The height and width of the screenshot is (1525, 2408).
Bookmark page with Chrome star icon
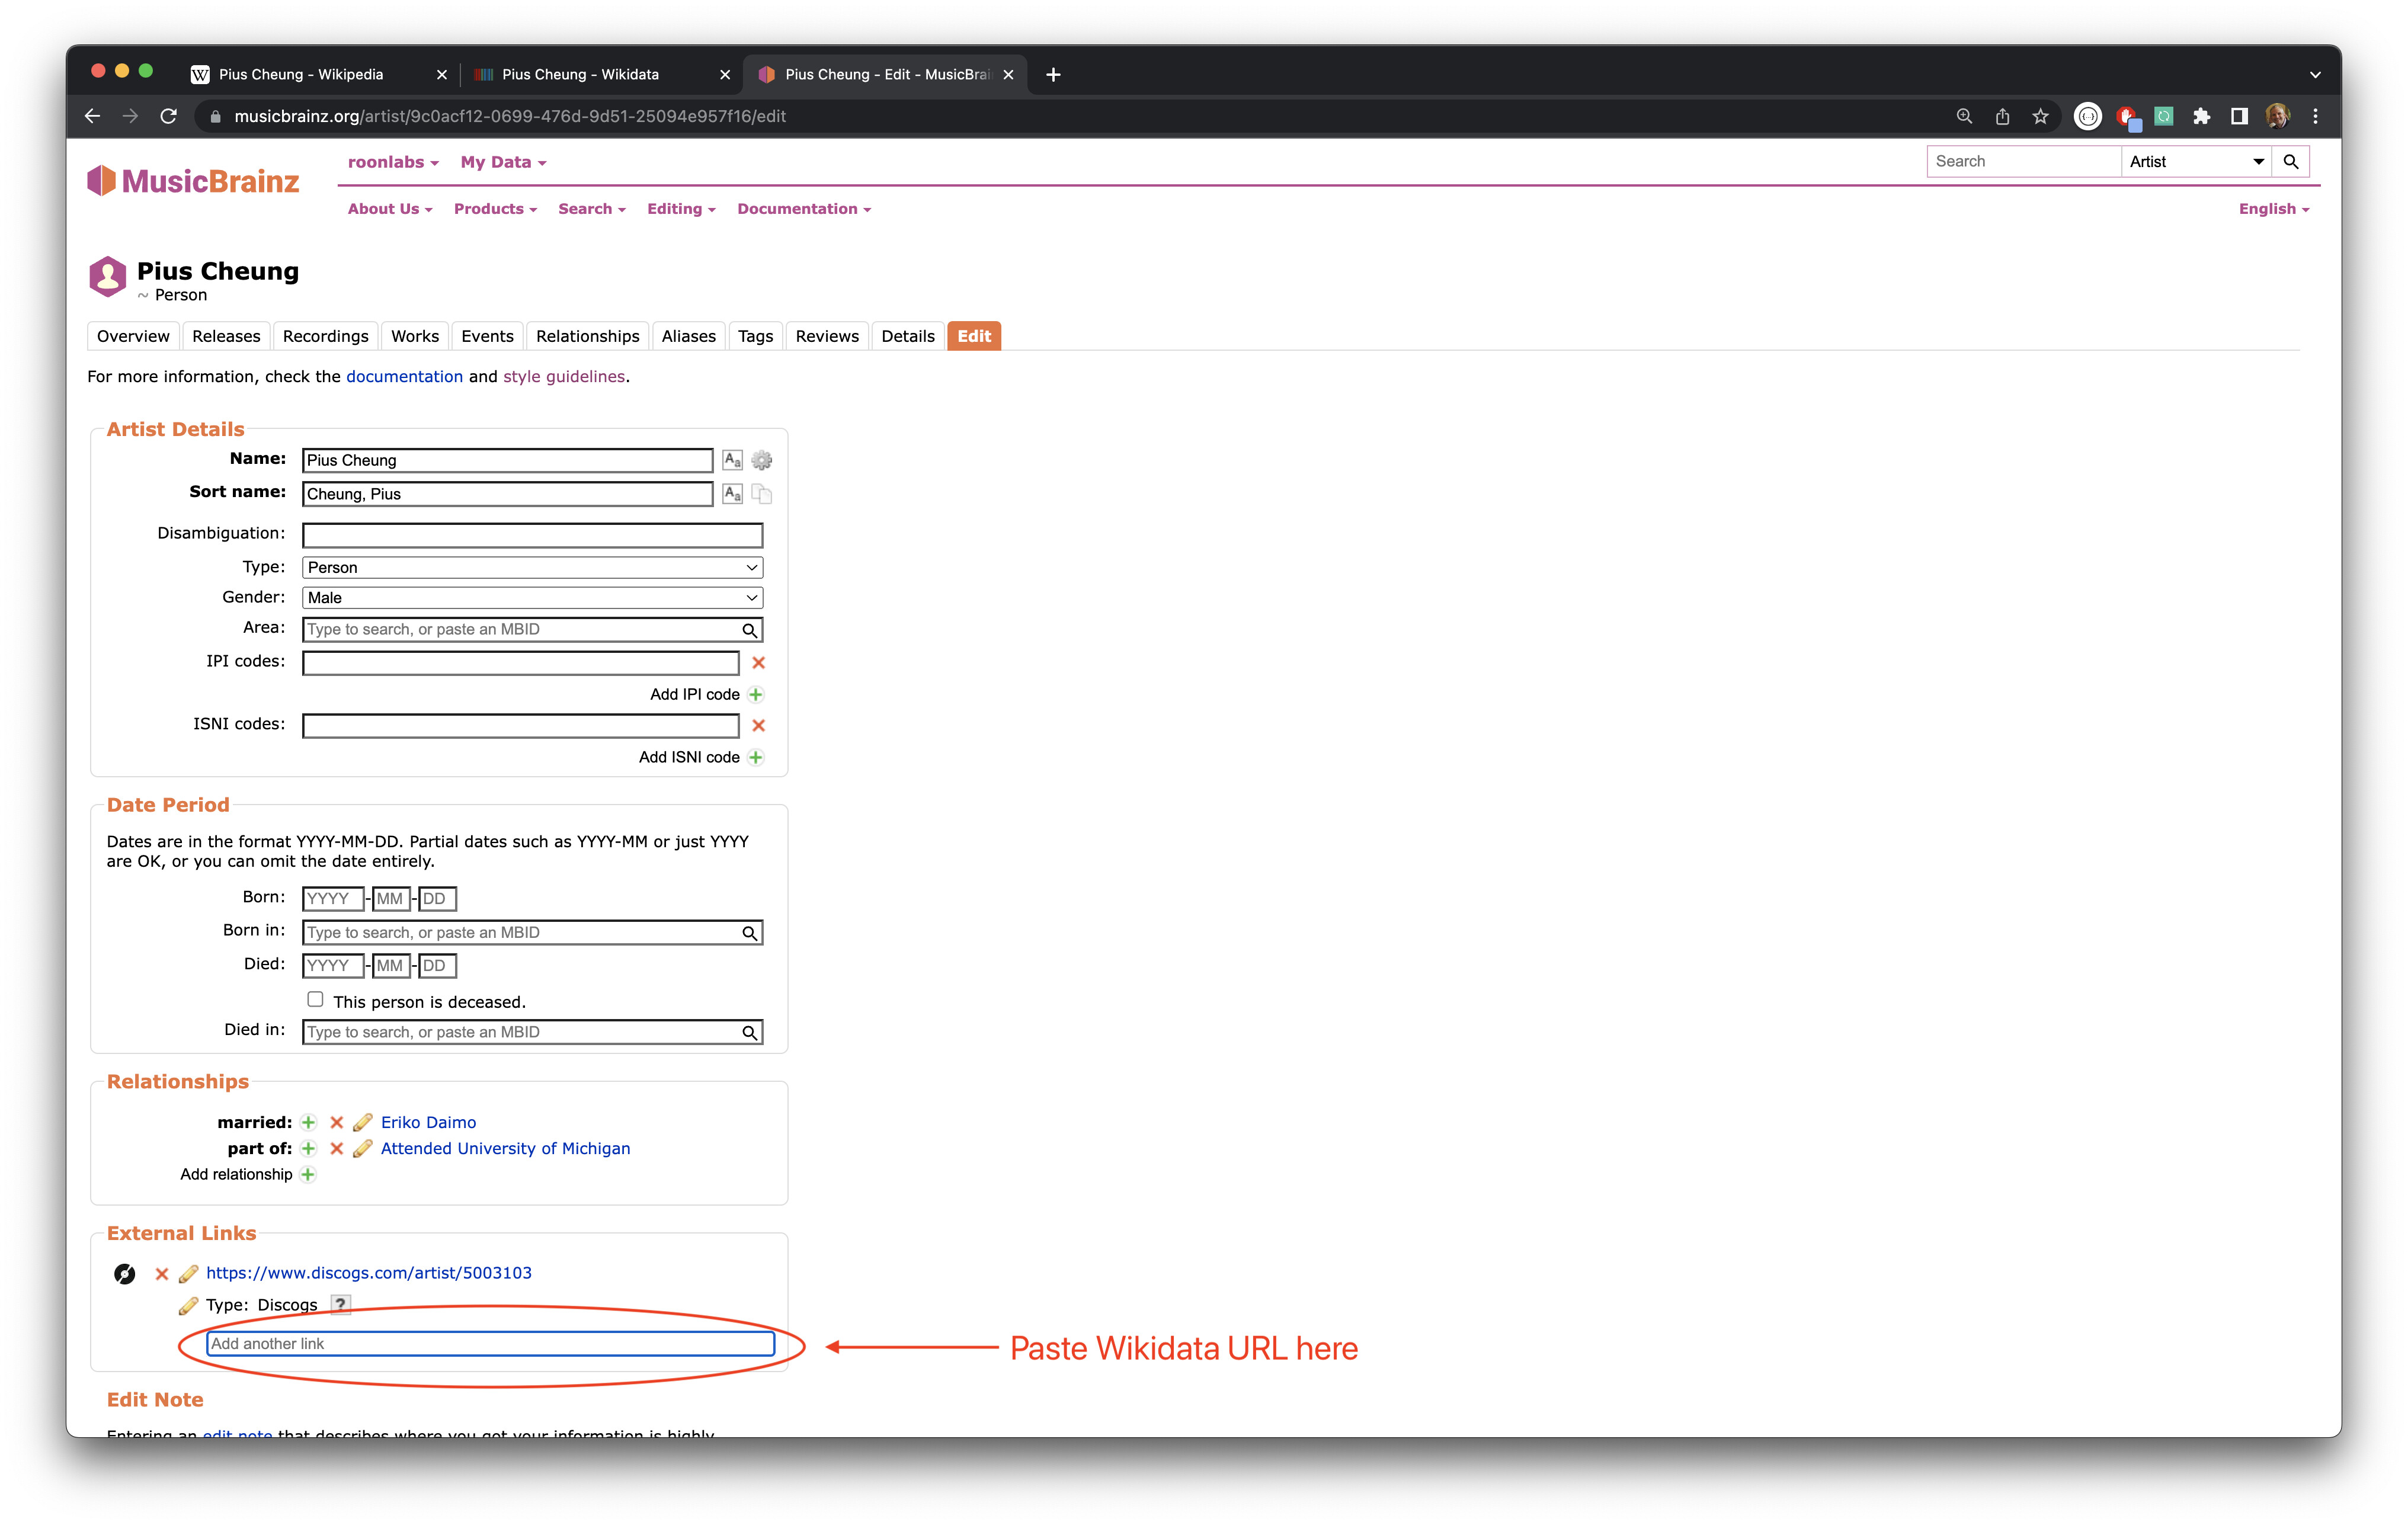click(2040, 116)
